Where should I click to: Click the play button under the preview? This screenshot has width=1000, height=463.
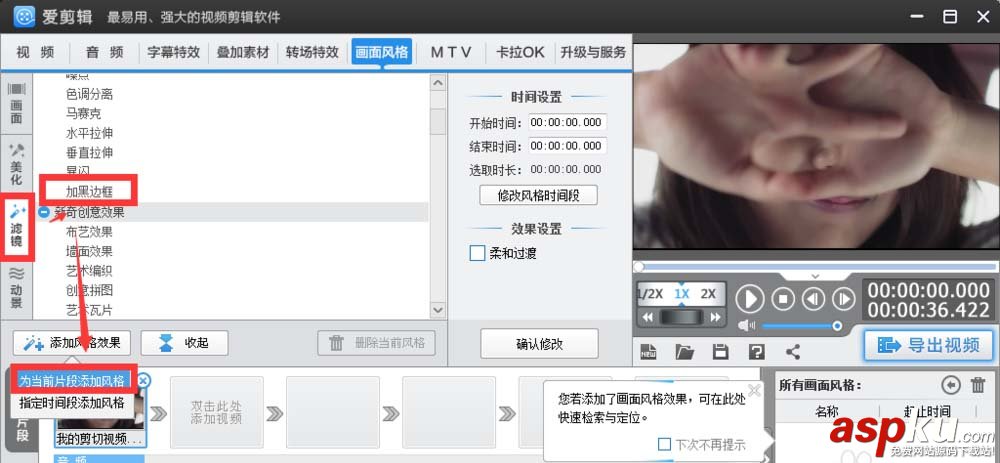point(750,298)
